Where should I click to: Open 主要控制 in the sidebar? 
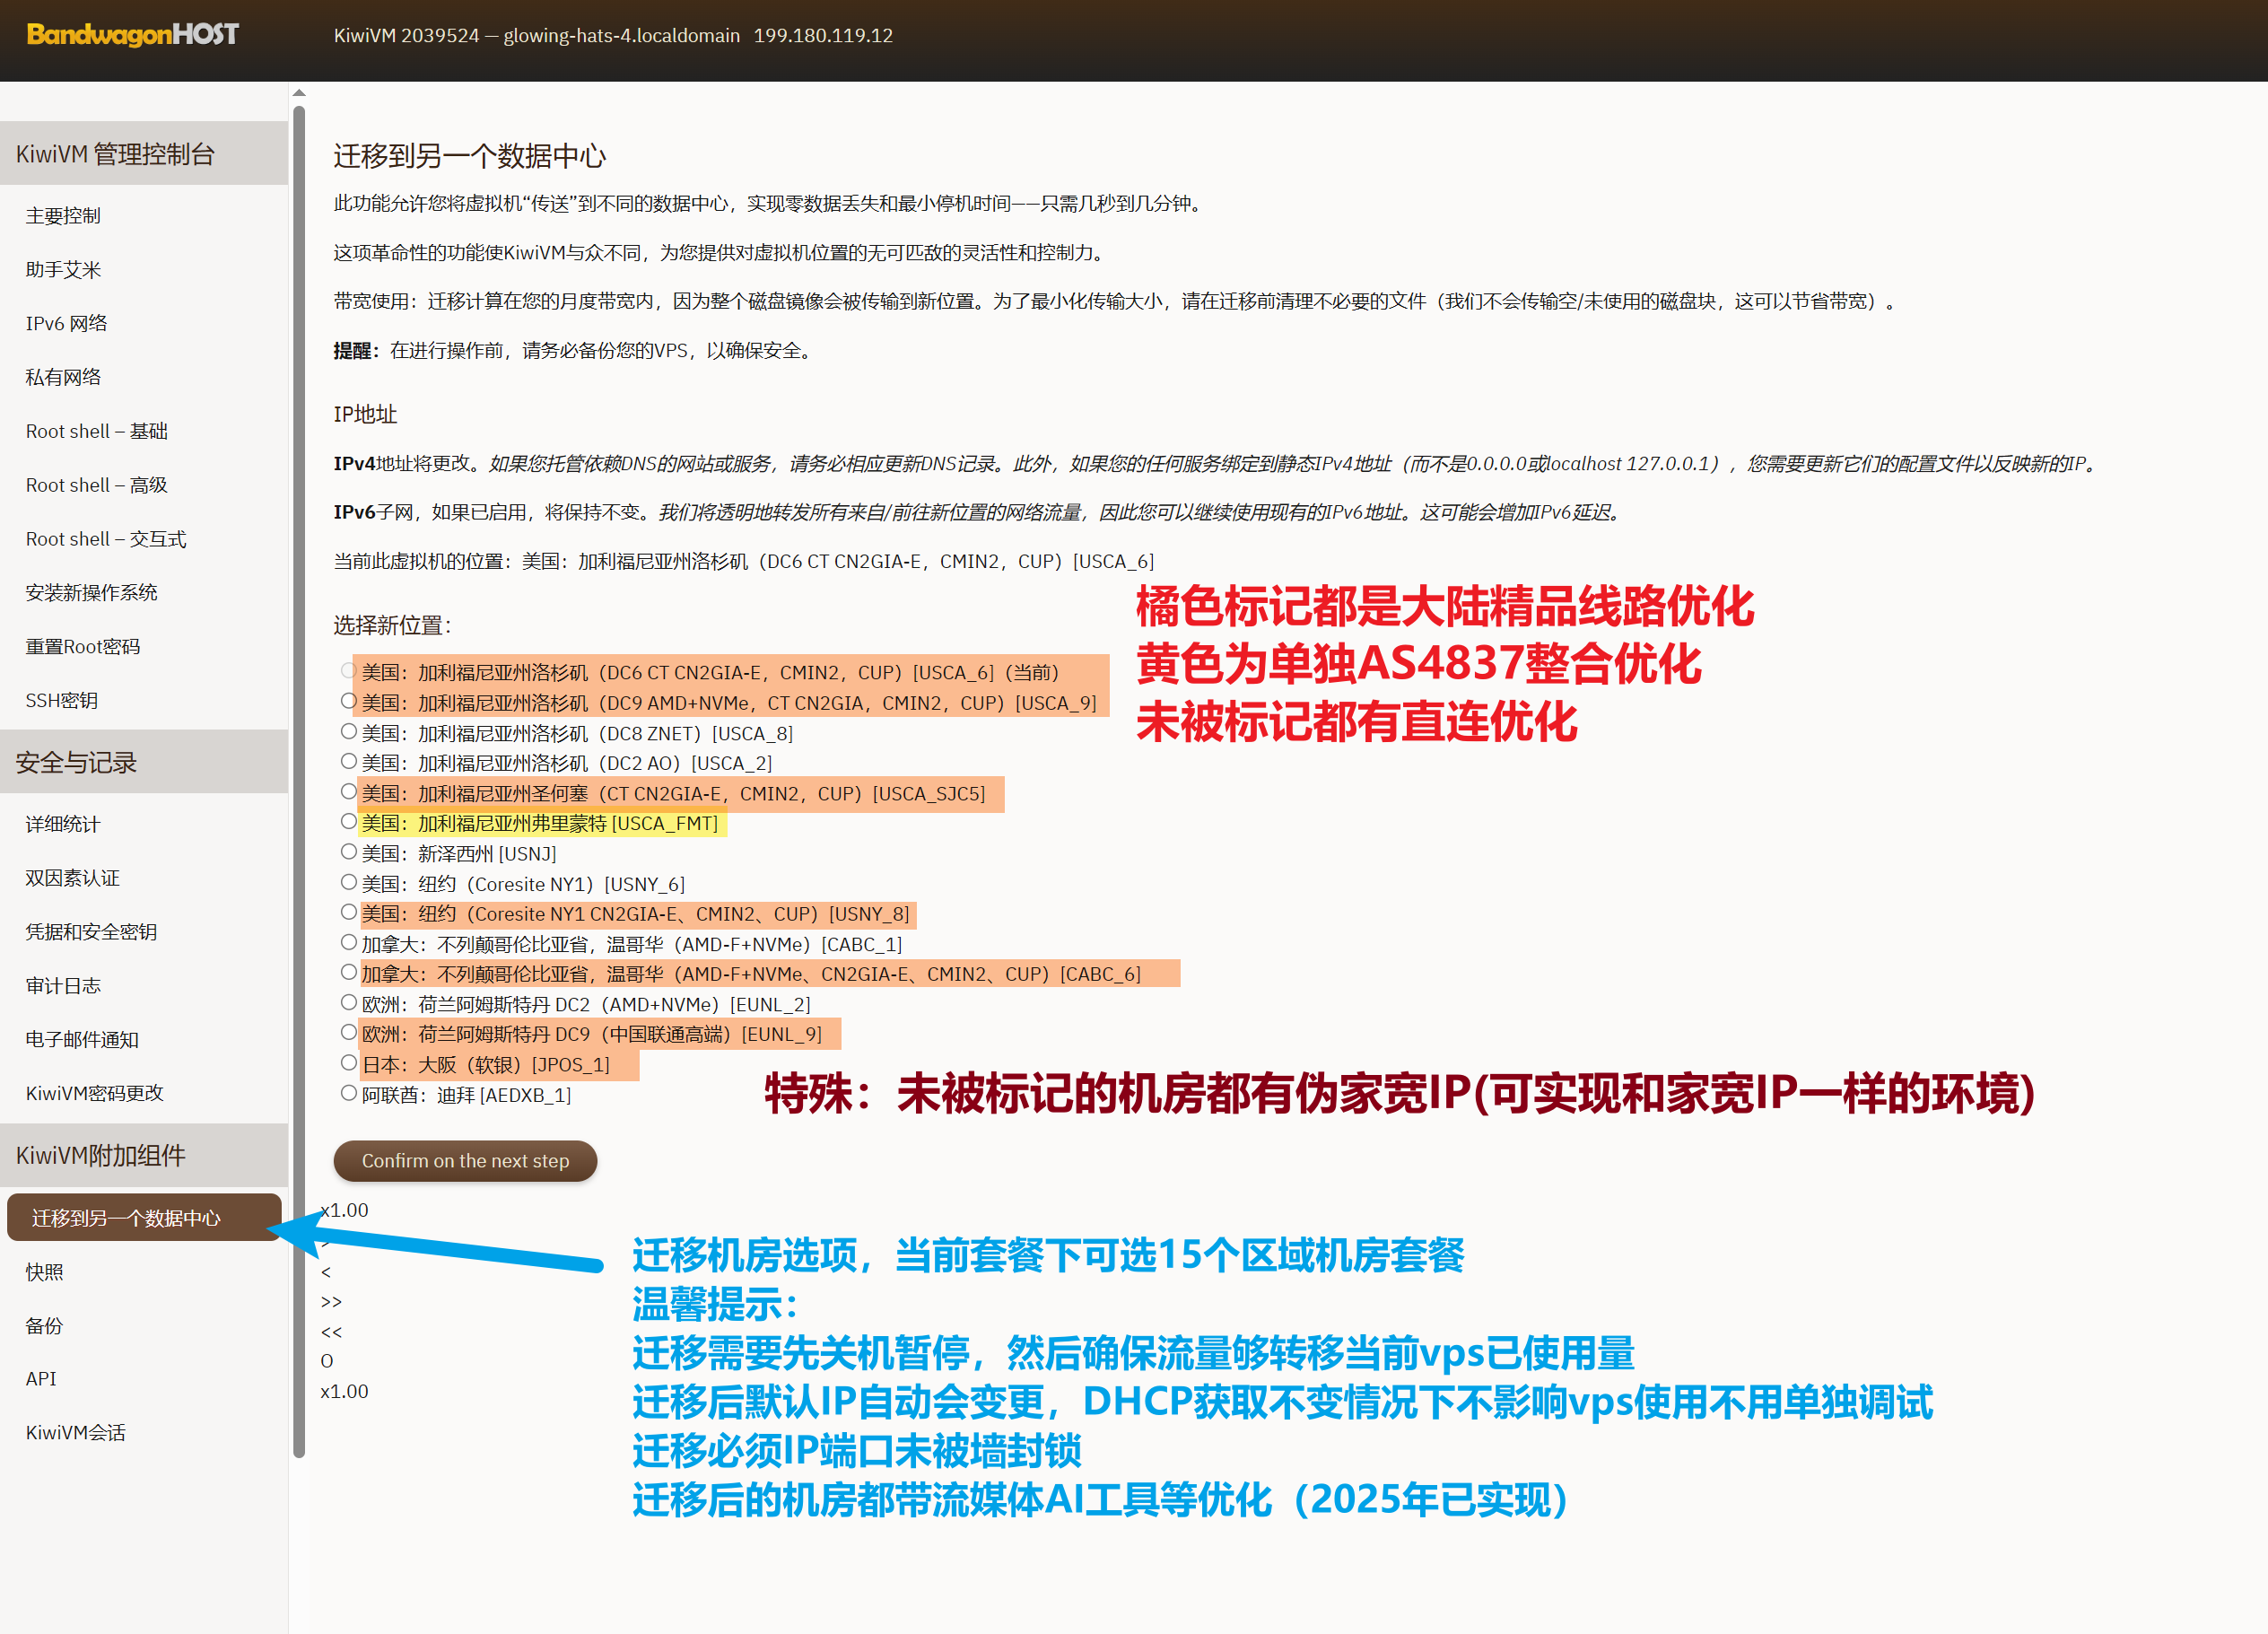click(63, 216)
